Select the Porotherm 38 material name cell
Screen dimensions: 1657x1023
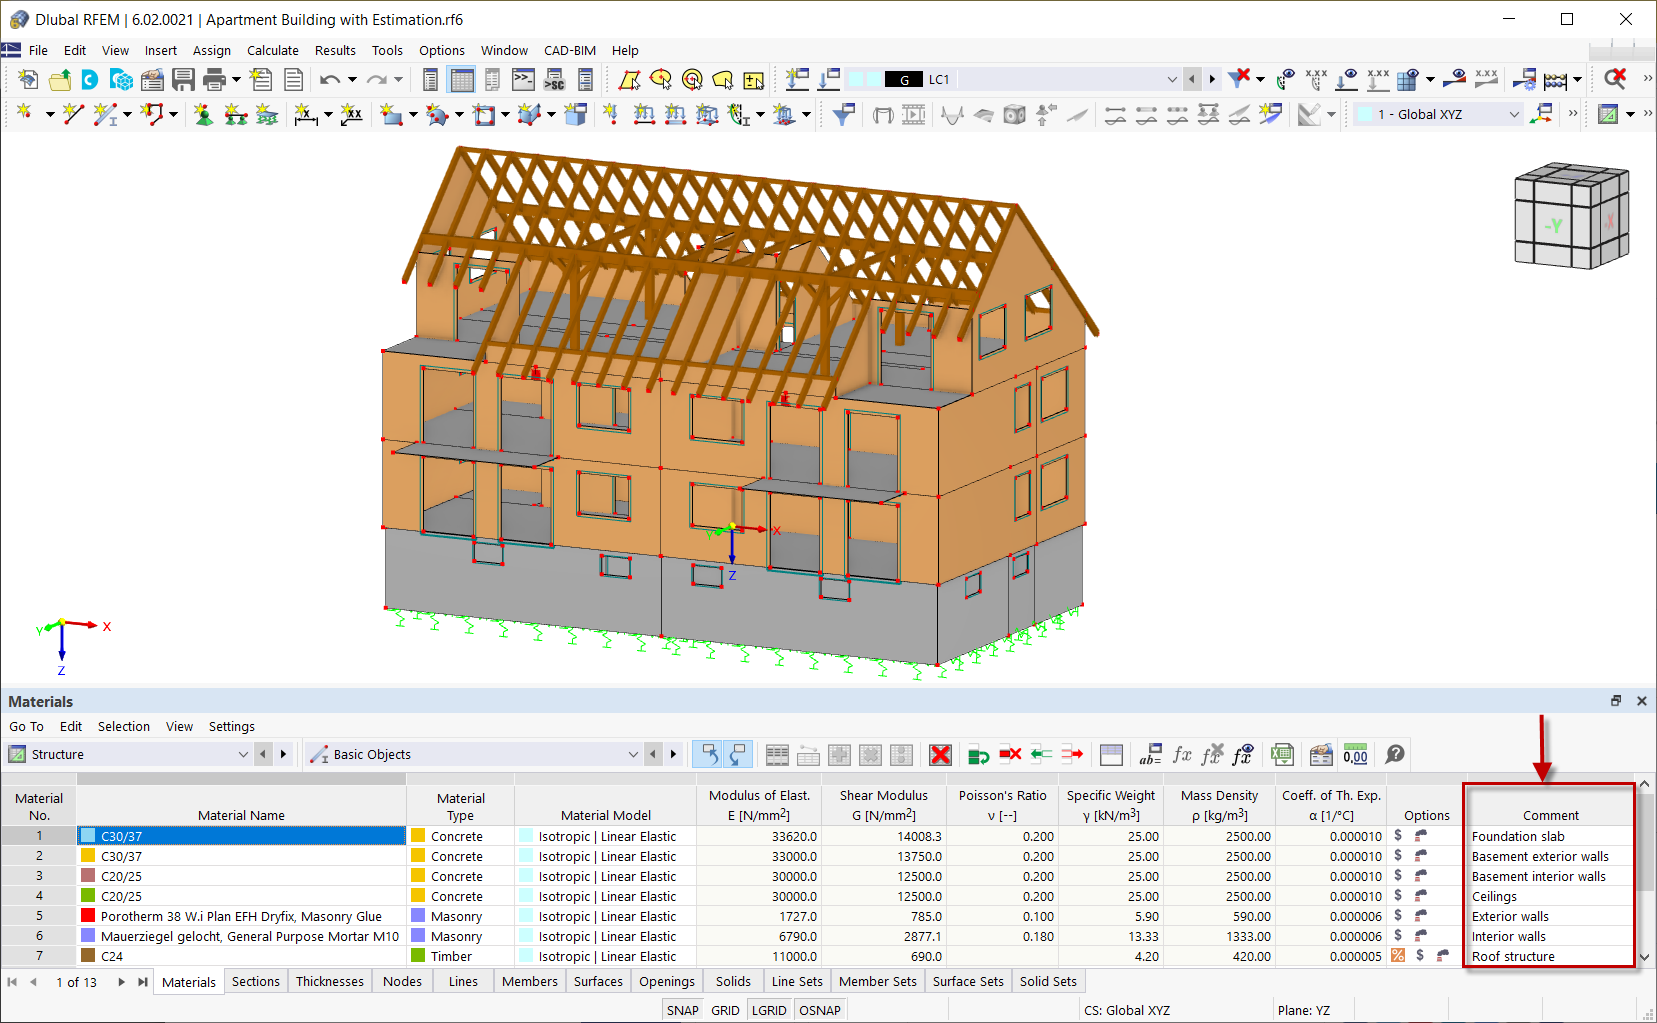(x=241, y=916)
